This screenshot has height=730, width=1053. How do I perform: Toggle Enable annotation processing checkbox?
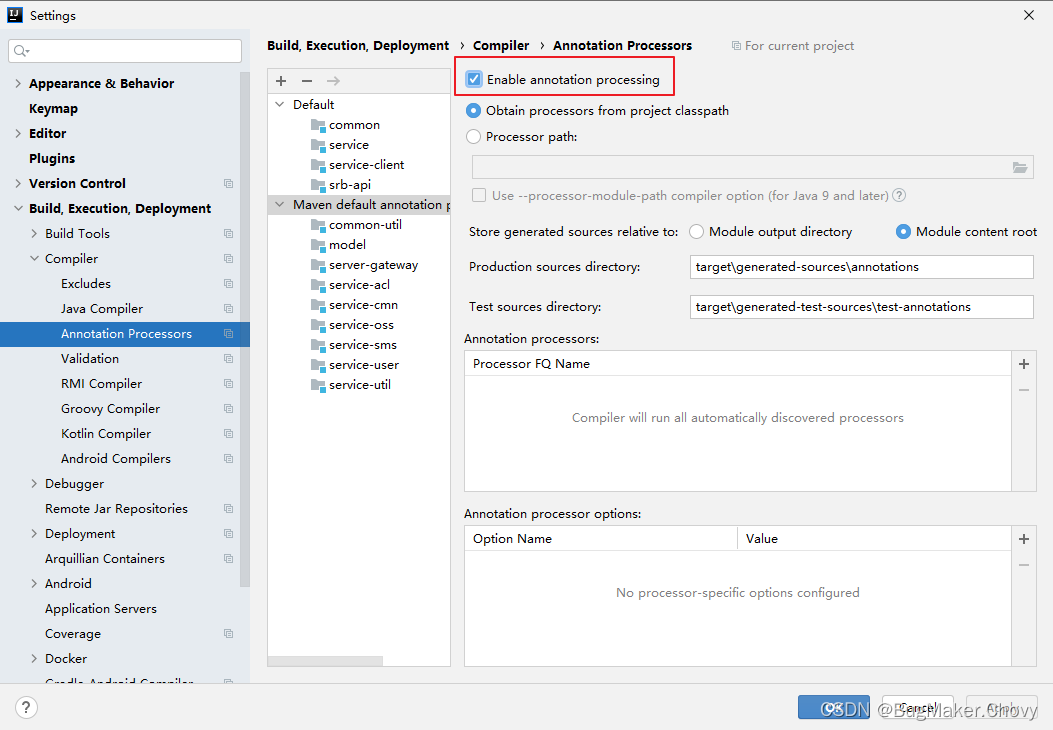(x=474, y=79)
